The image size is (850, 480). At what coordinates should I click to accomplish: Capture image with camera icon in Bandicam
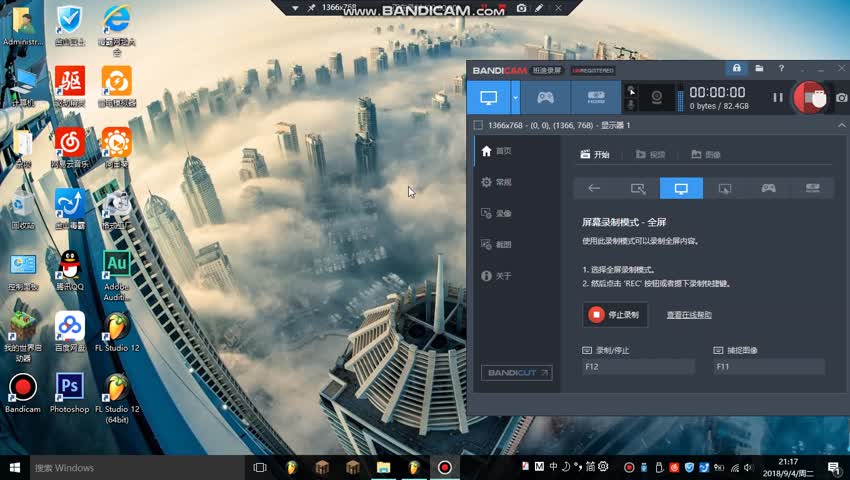(841, 98)
